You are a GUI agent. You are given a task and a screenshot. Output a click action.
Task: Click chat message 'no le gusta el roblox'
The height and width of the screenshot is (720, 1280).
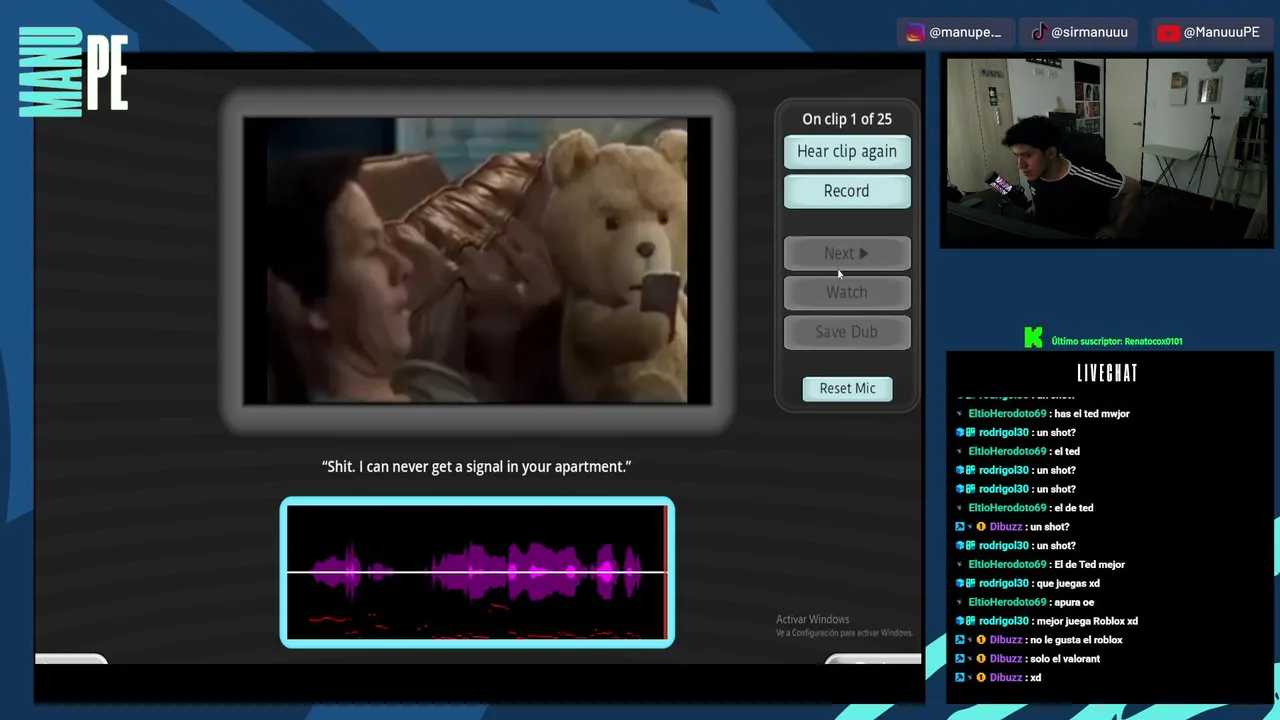1076,640
